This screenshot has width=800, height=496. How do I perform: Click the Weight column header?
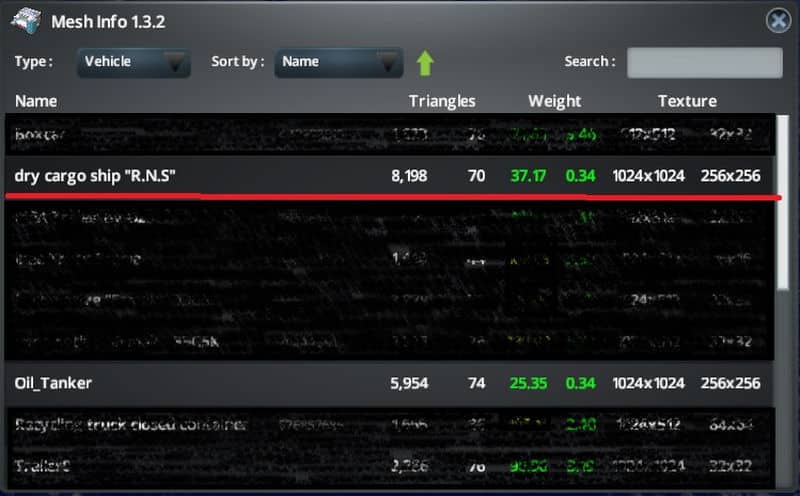(554, 101)
